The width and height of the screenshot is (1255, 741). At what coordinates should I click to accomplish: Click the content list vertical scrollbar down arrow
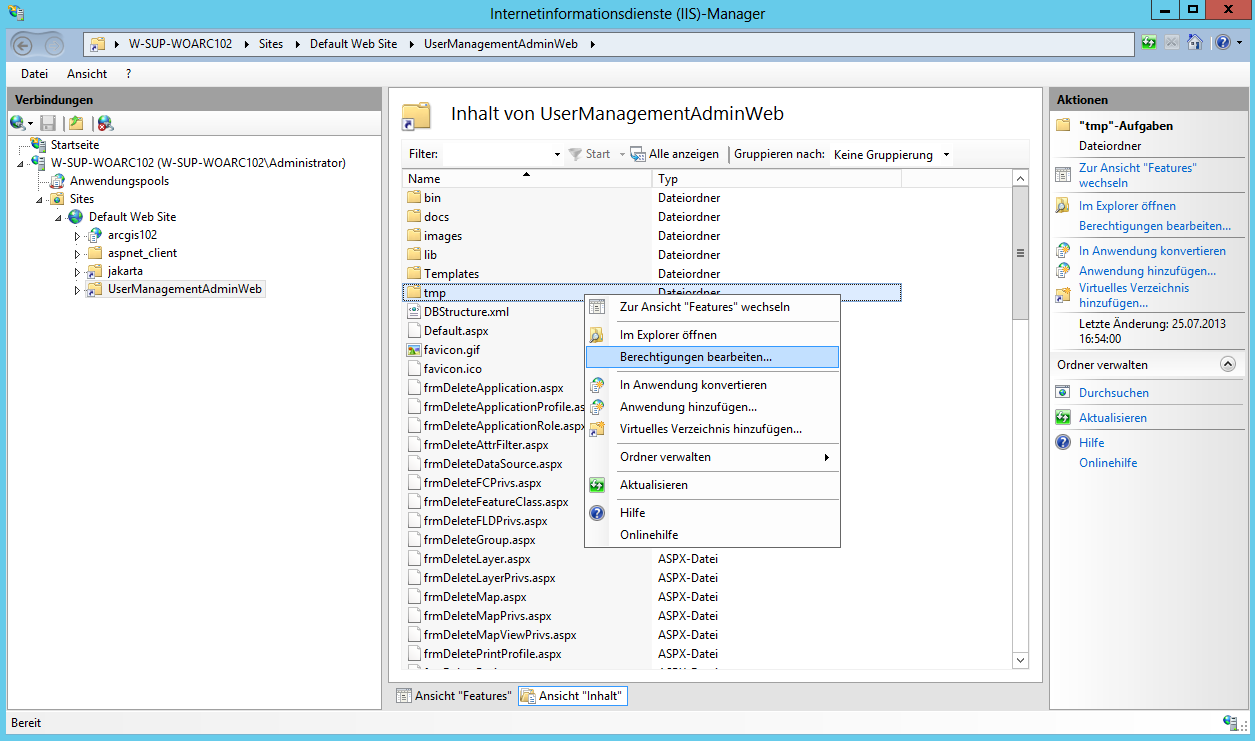click(x=1020, y=660)
